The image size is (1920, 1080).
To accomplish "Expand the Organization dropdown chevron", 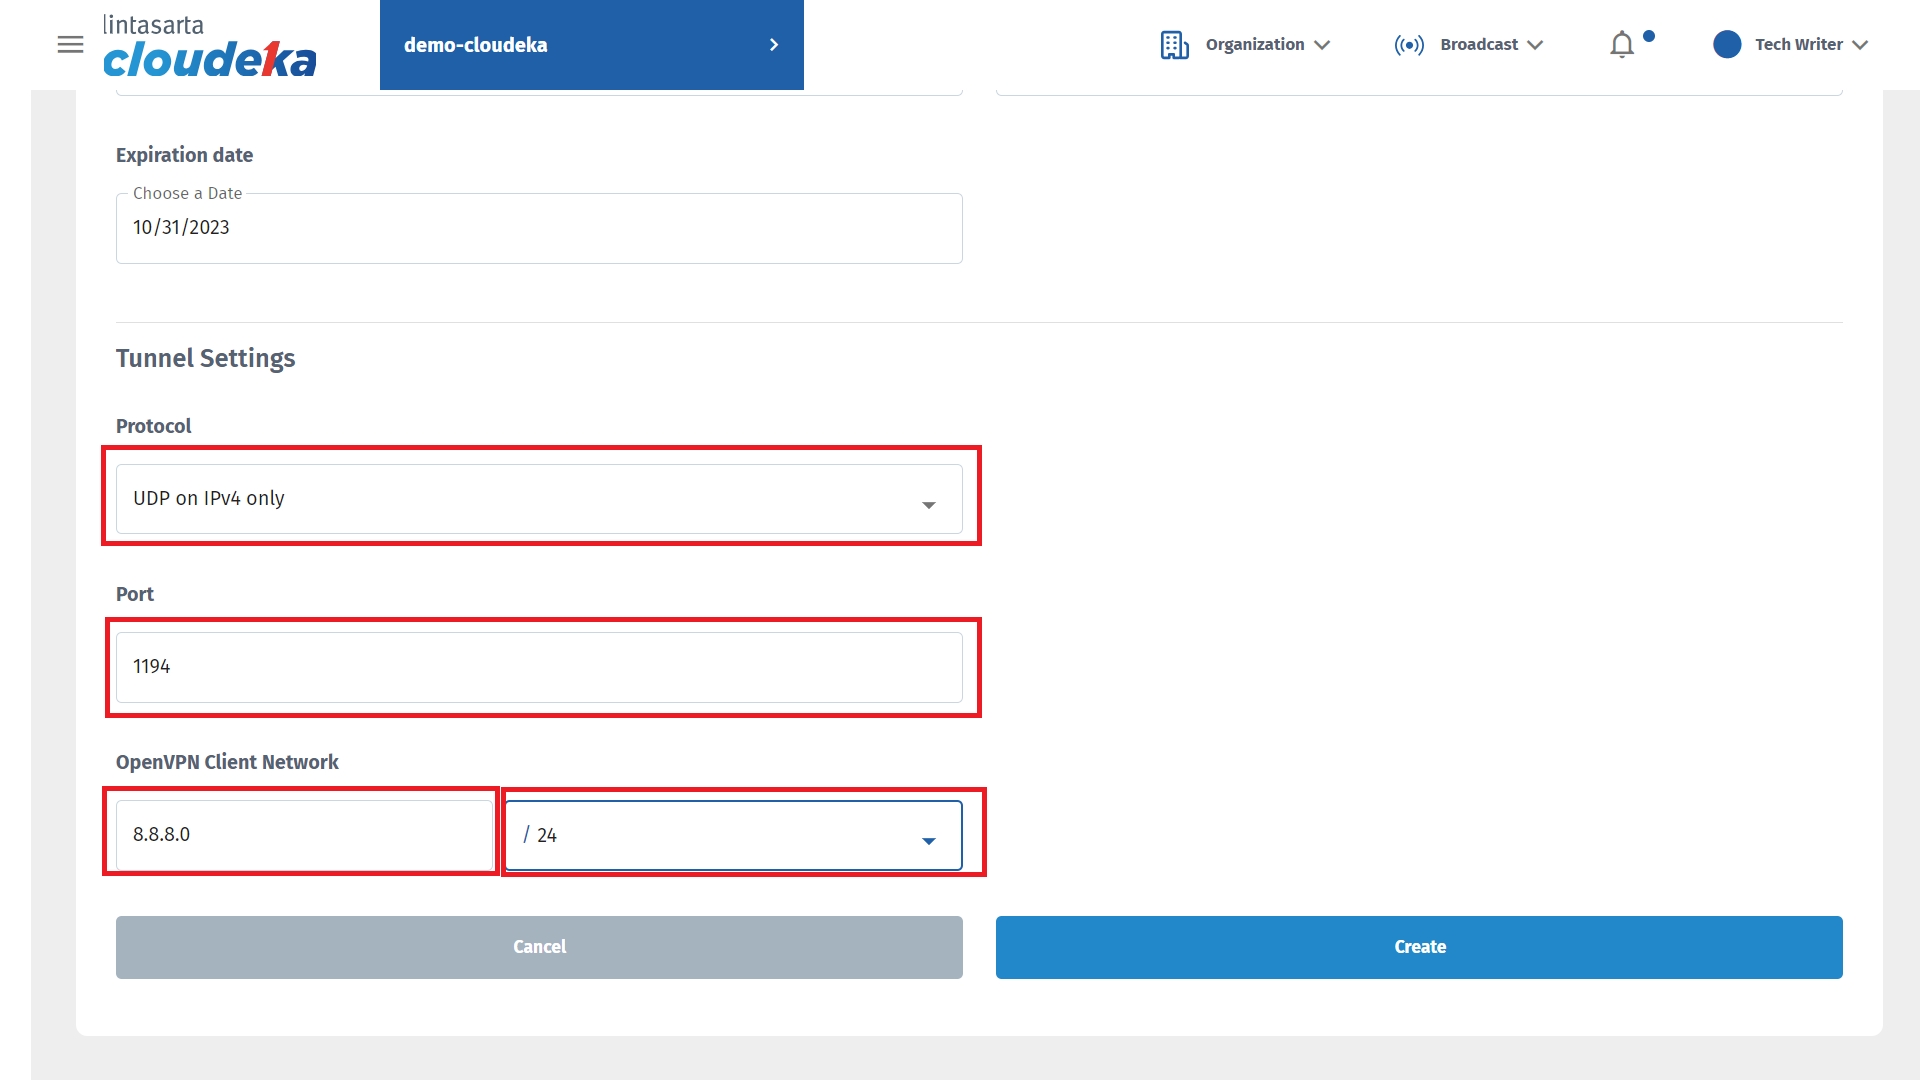I will 1322,45.
